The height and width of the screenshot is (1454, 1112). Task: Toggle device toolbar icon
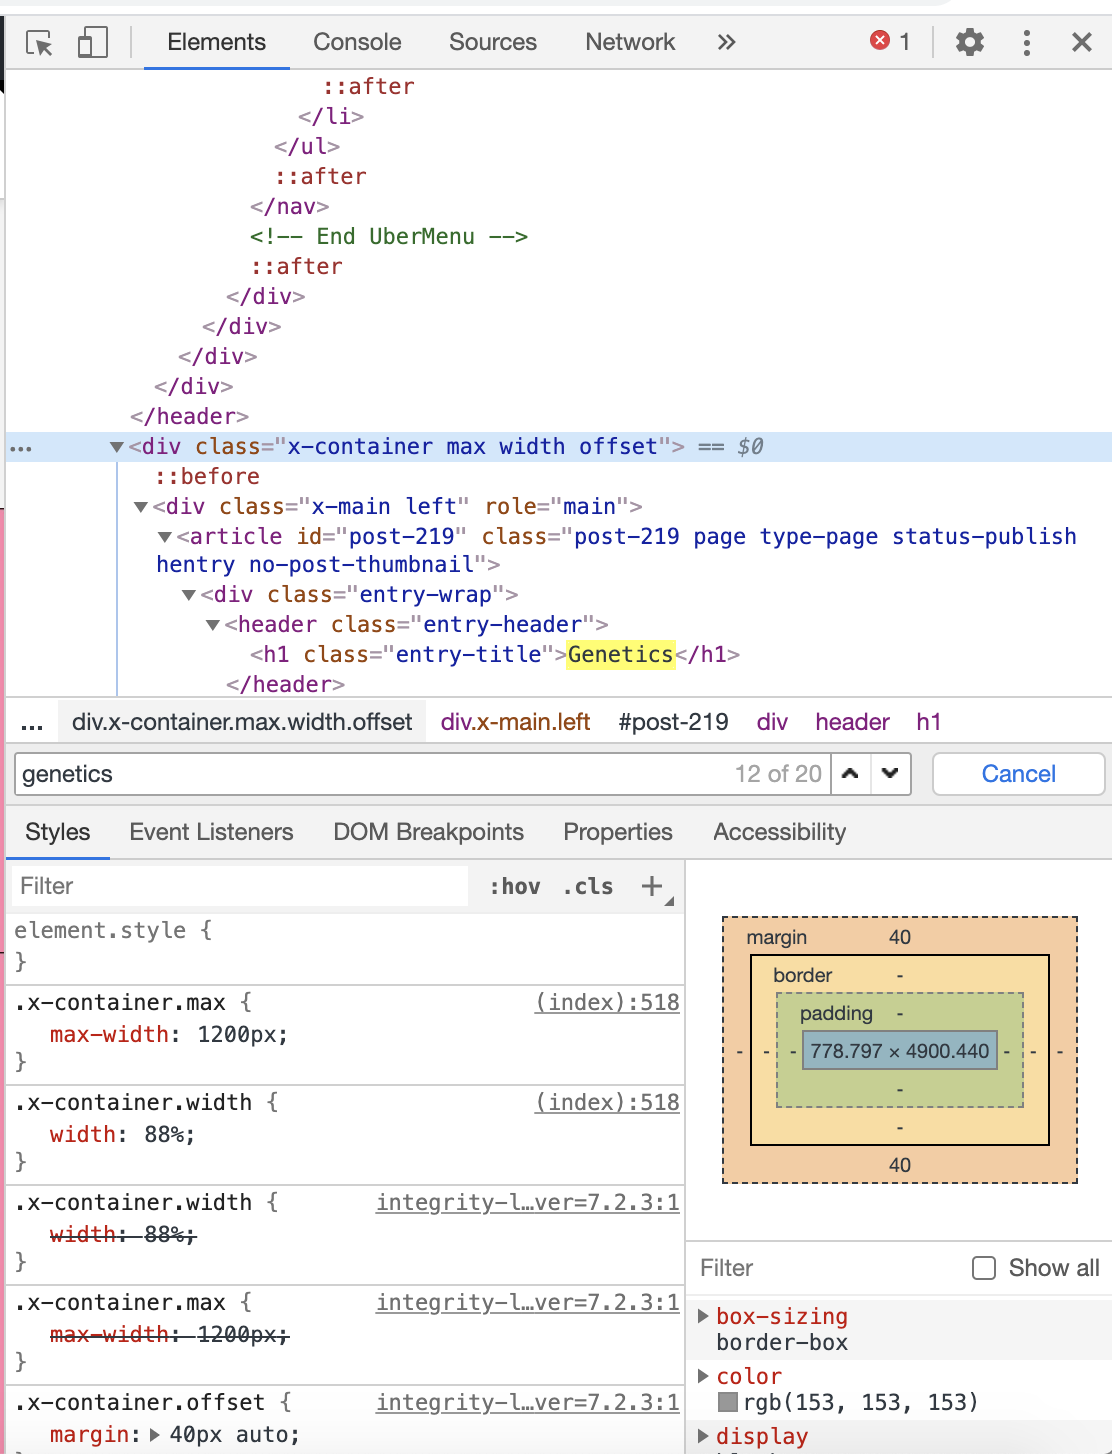coord(92,42)
